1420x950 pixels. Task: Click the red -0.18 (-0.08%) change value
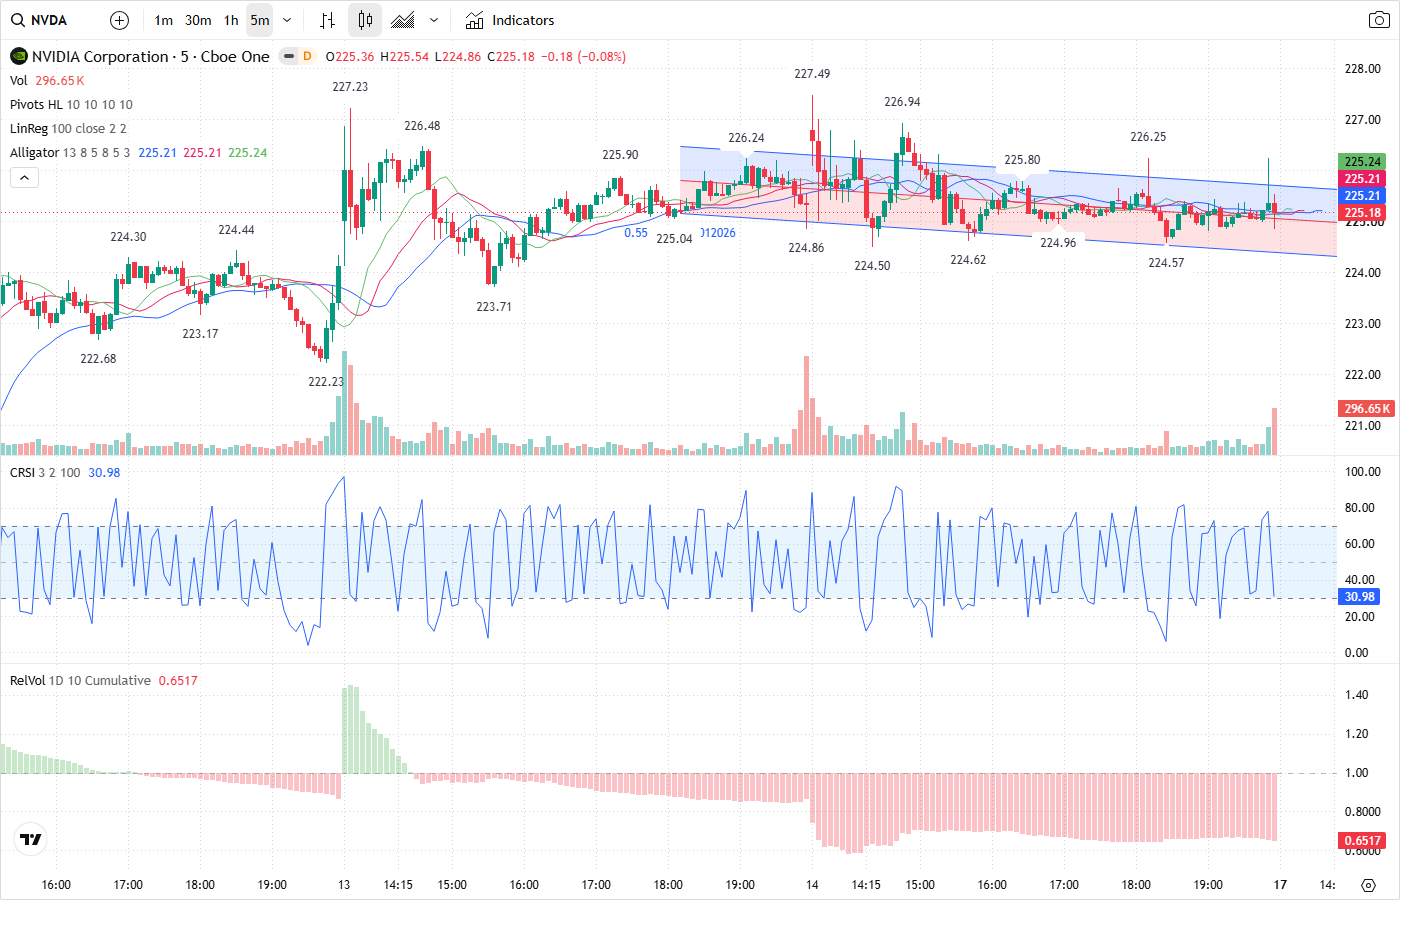[584, 57]
